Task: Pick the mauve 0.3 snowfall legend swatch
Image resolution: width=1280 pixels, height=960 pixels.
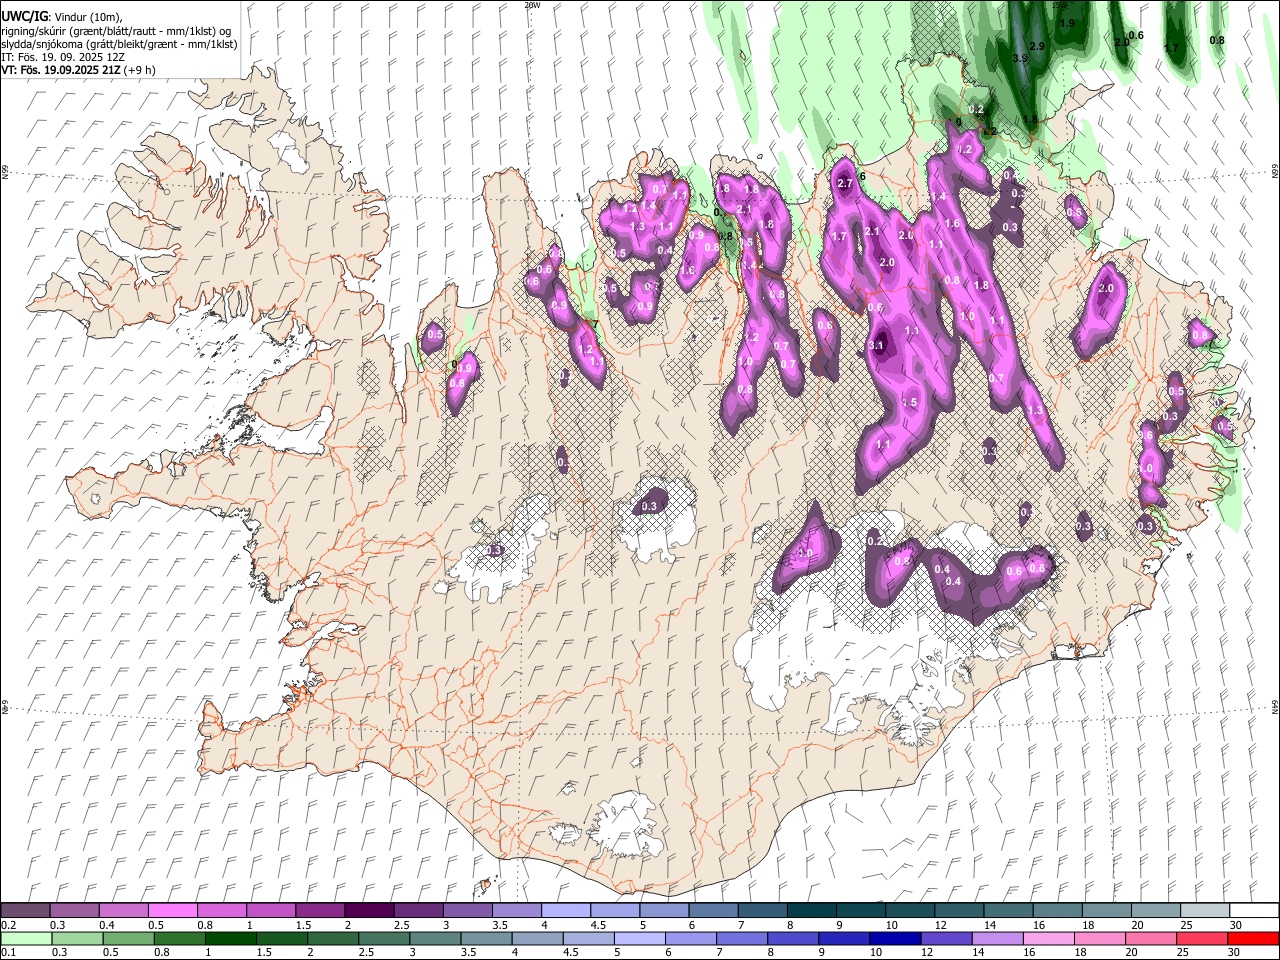Action: 75,910
